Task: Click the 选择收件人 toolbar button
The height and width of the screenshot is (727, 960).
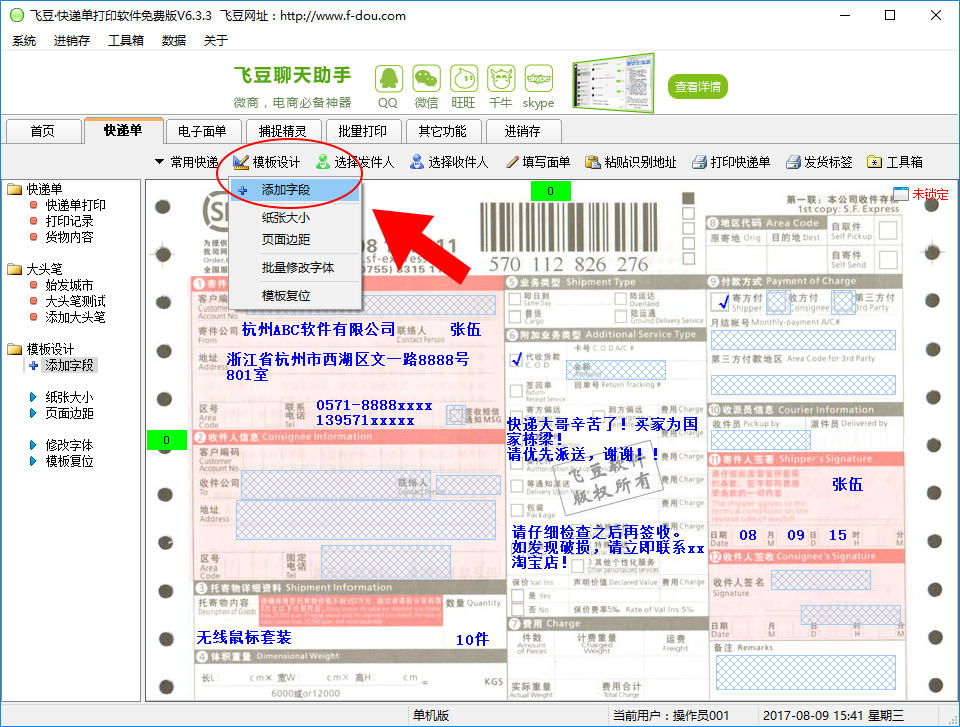Action: coord(449,162)
